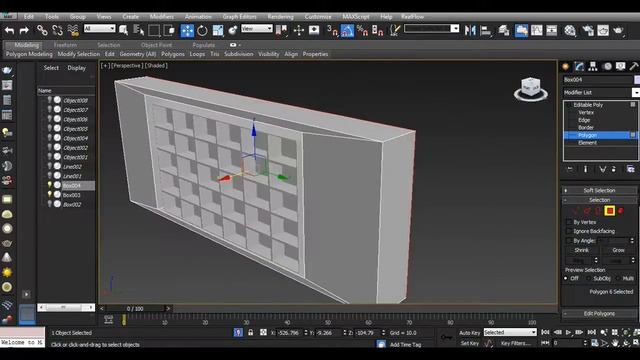Click object color swatch beside Box004 name
640x360 pixels.
pos(637,80)
